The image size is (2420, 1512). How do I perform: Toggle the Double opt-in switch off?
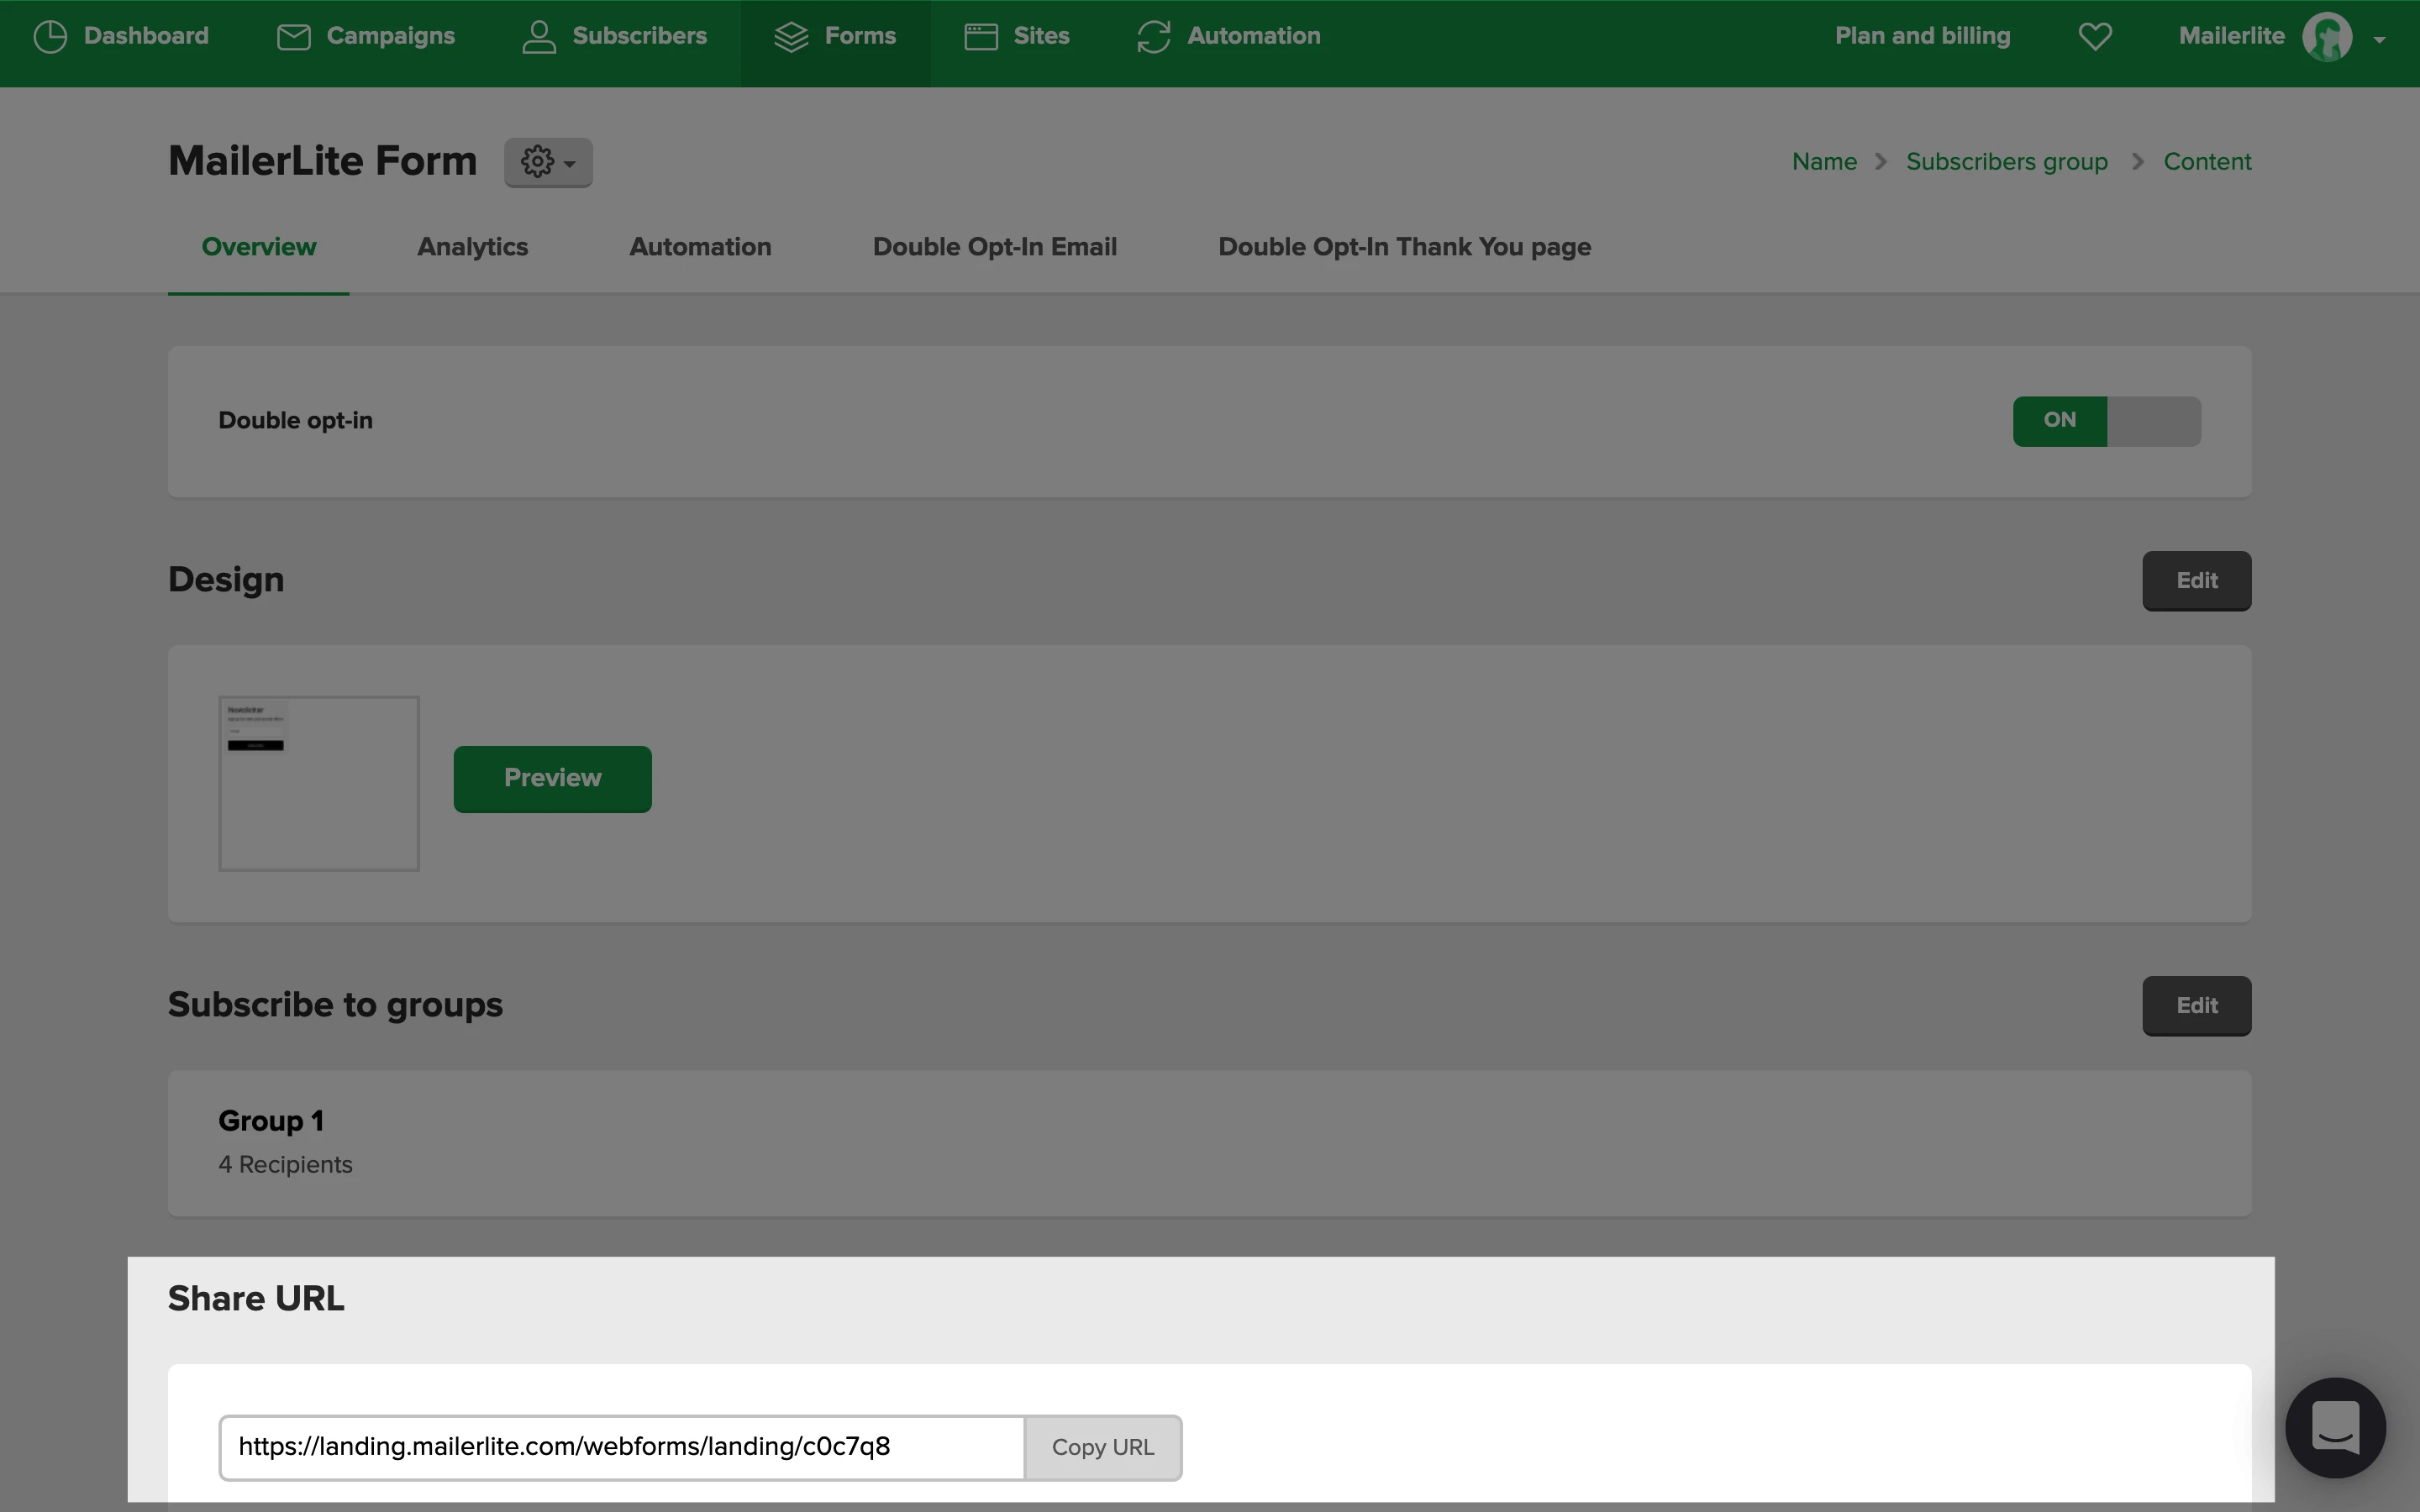[x=2106, y=421]
